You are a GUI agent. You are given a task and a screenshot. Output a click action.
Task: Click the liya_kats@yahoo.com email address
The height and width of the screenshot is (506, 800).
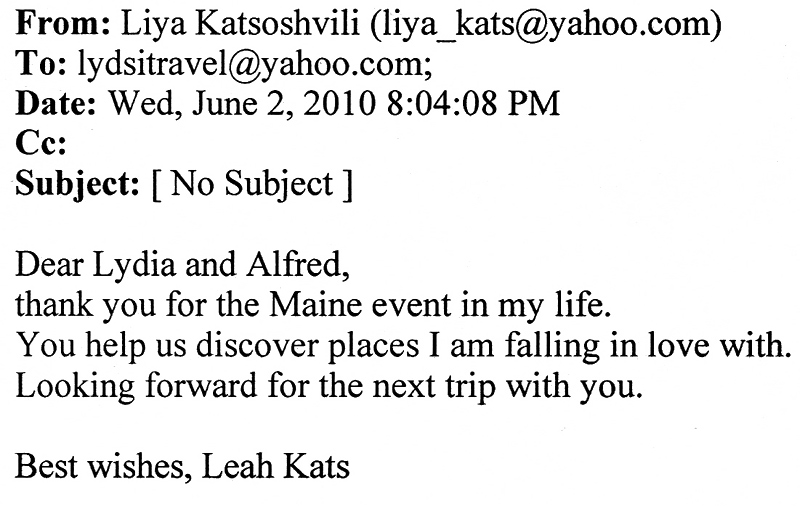544,26
